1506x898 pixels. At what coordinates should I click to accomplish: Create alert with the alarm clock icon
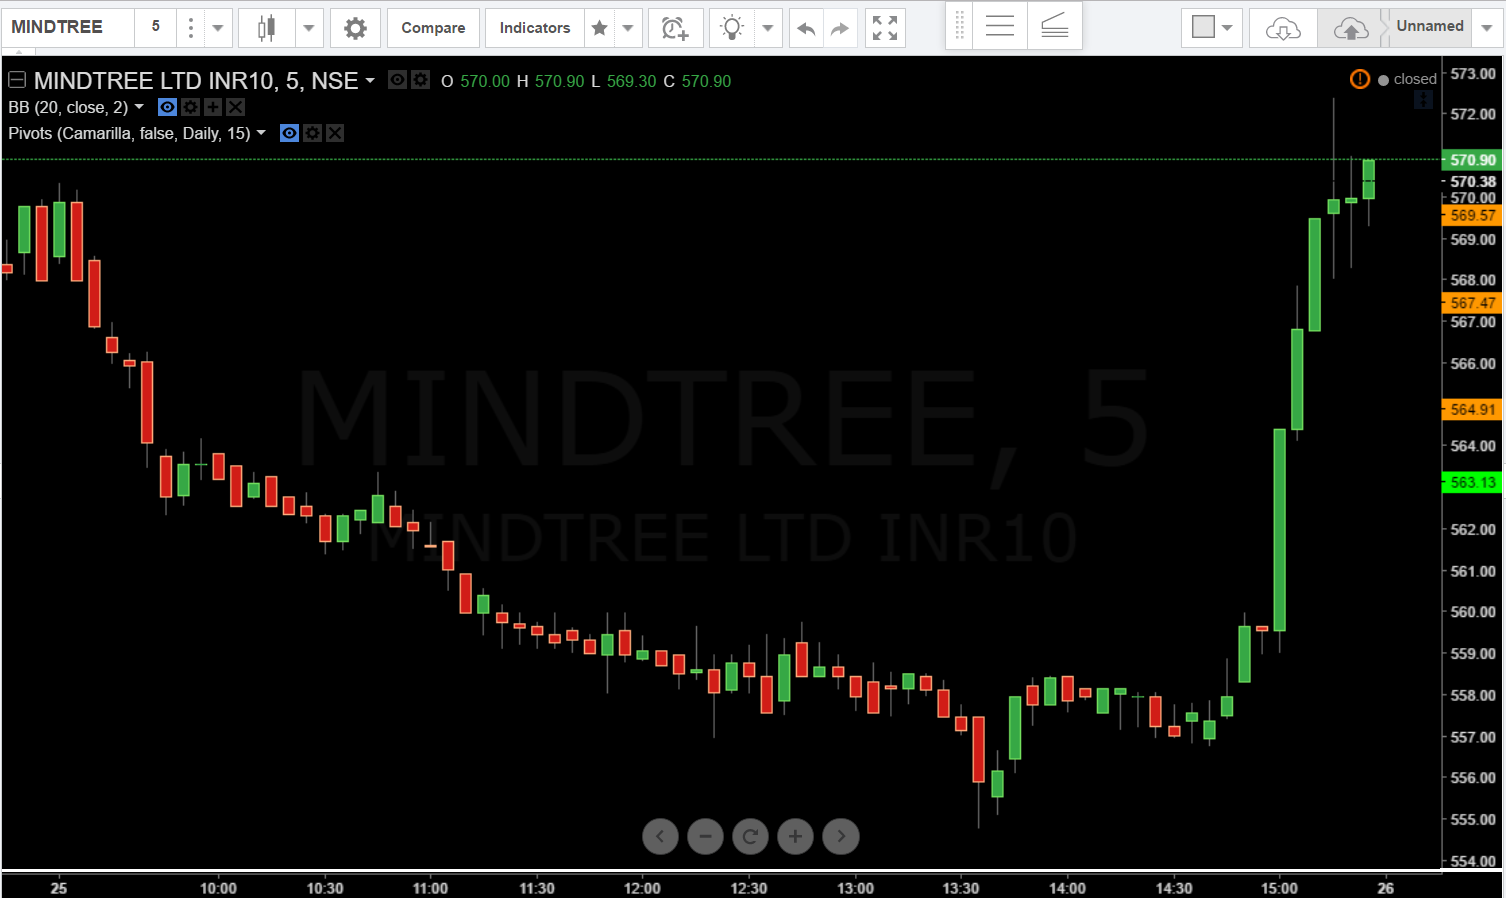675,28
